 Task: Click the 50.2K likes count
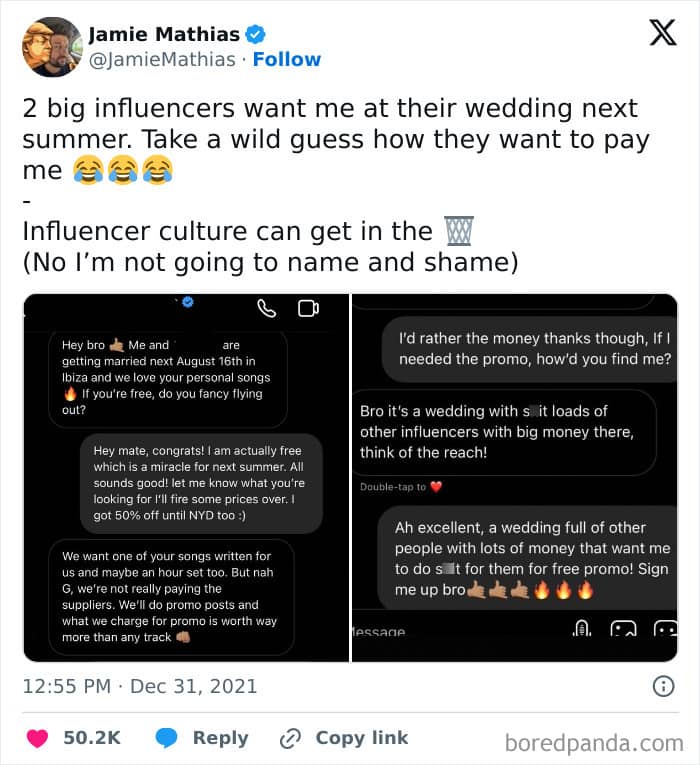coord(92,738)
